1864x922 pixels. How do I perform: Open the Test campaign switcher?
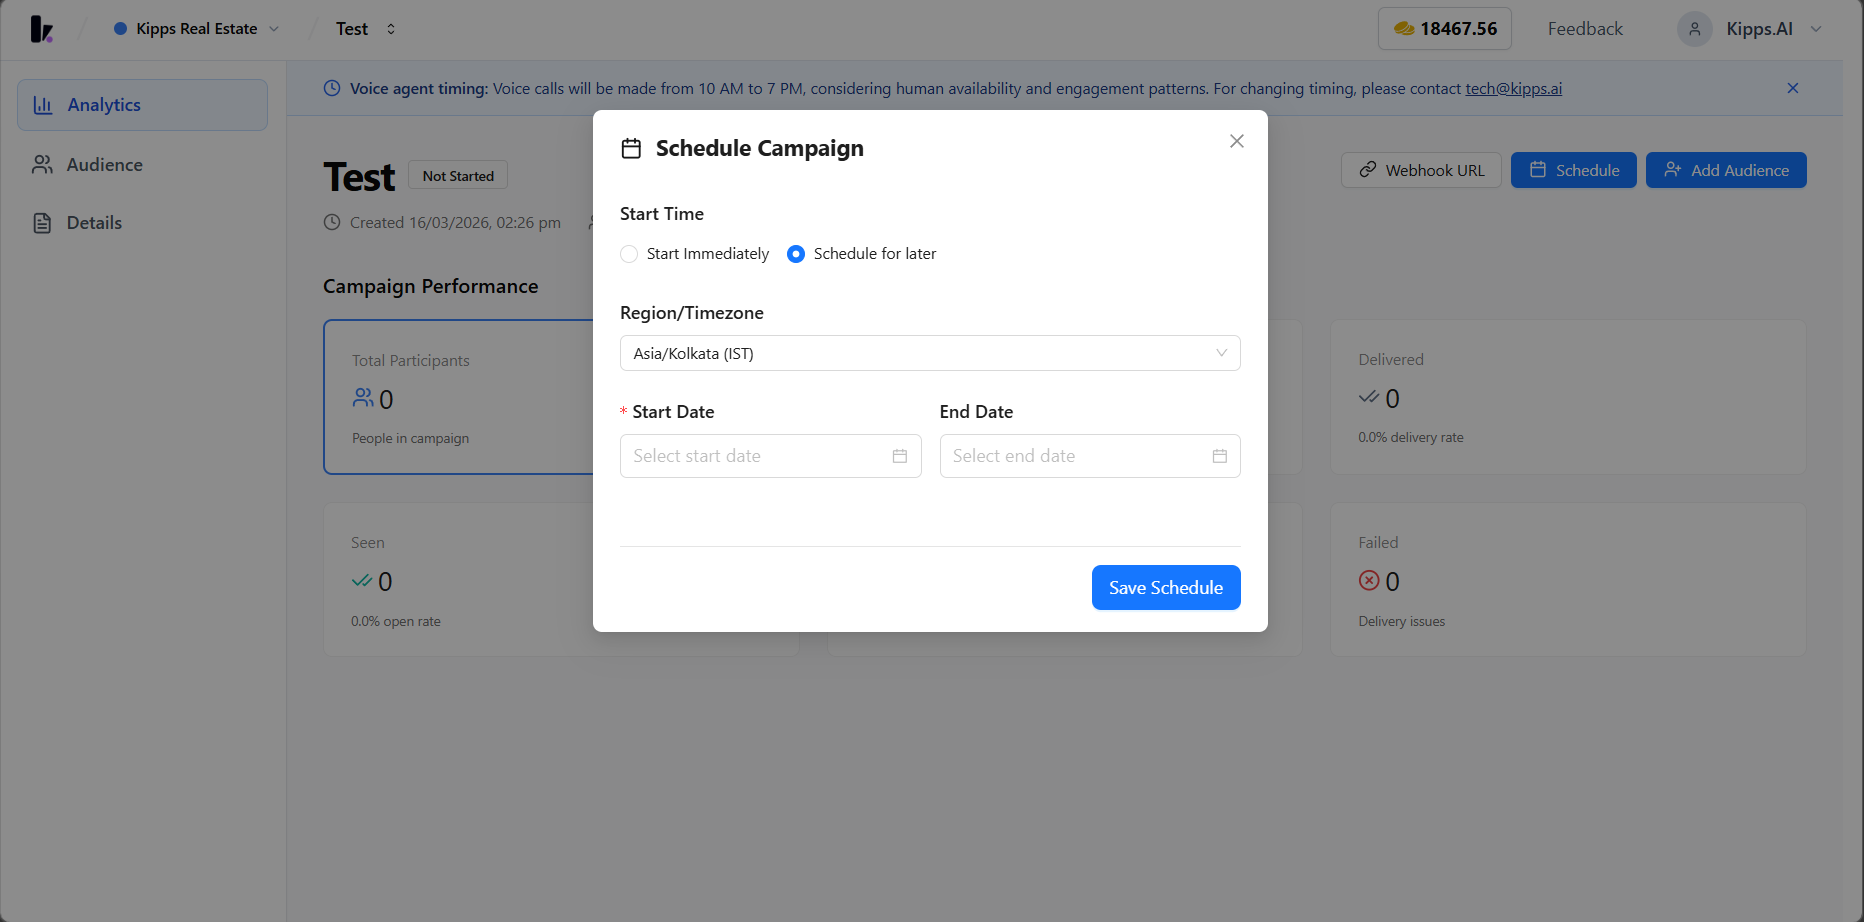click(x=366, y=29)
